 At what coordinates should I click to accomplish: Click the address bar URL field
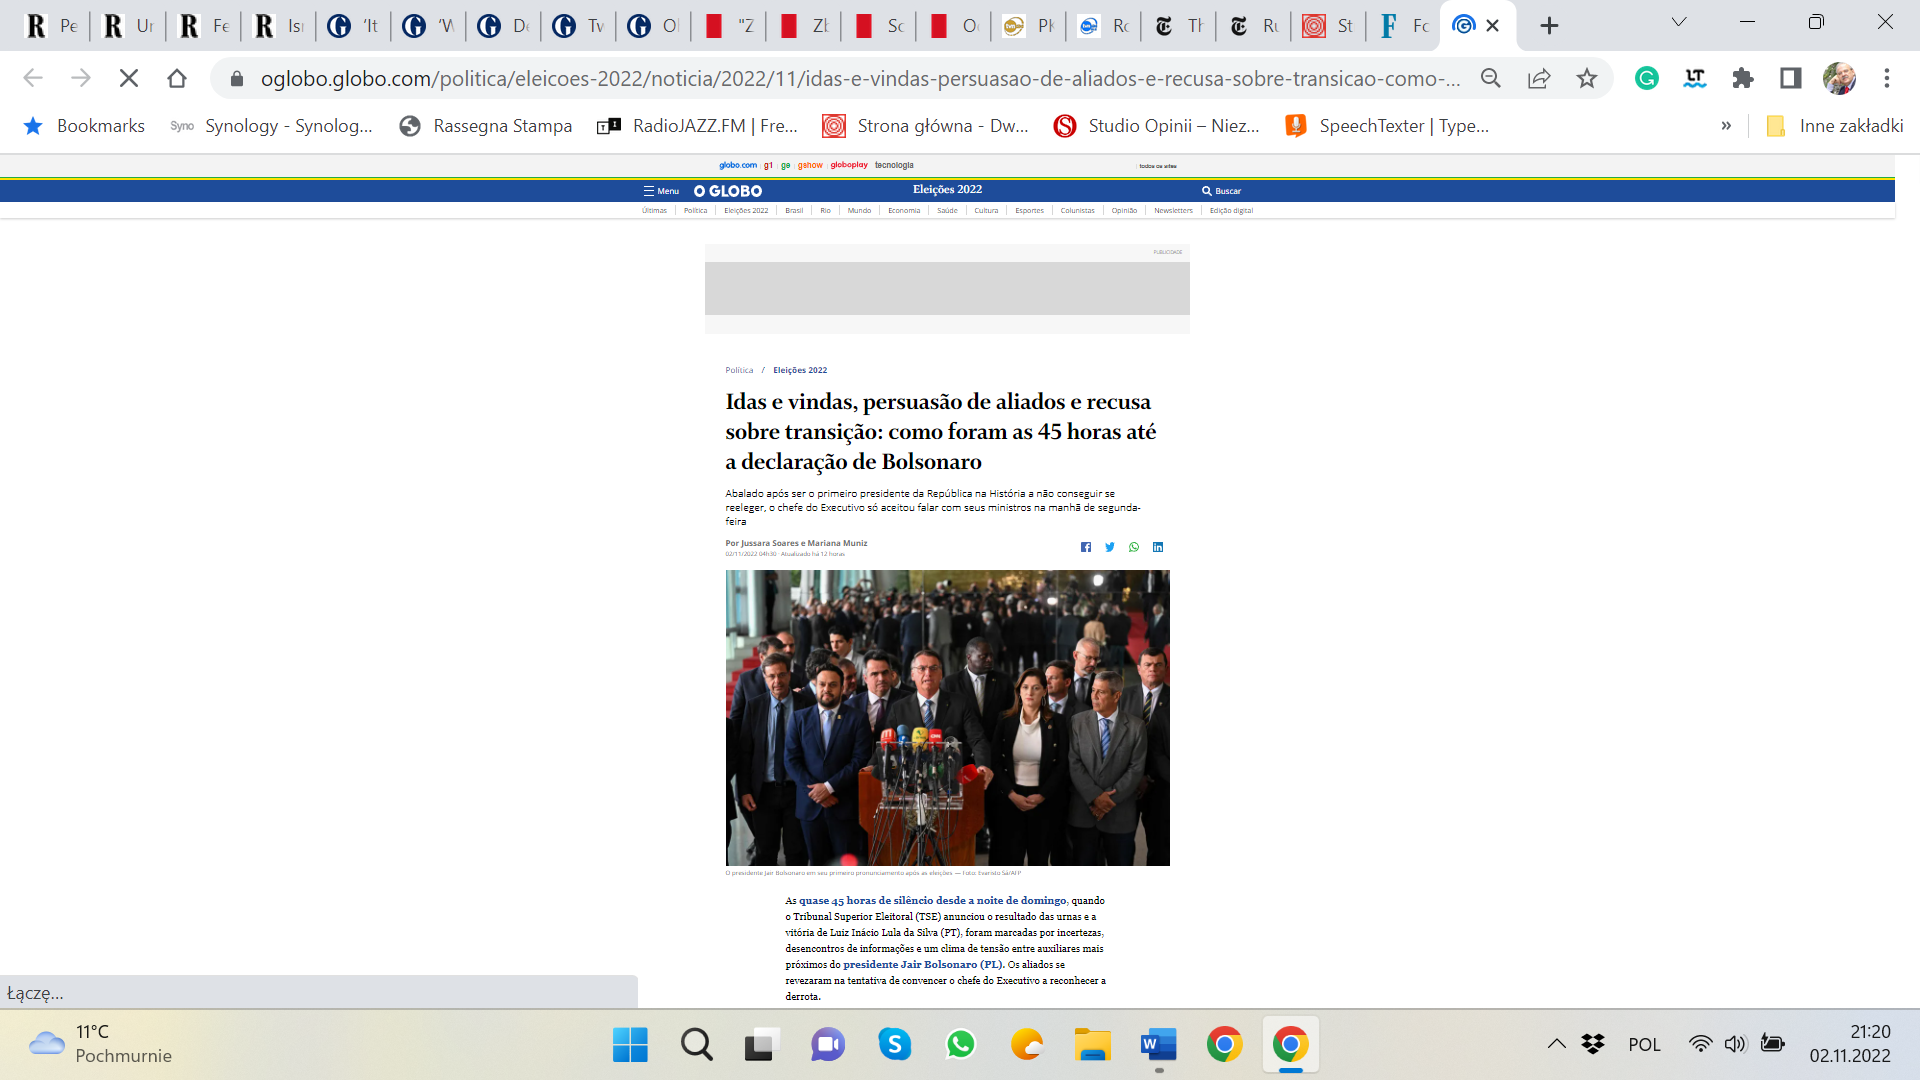860,78
